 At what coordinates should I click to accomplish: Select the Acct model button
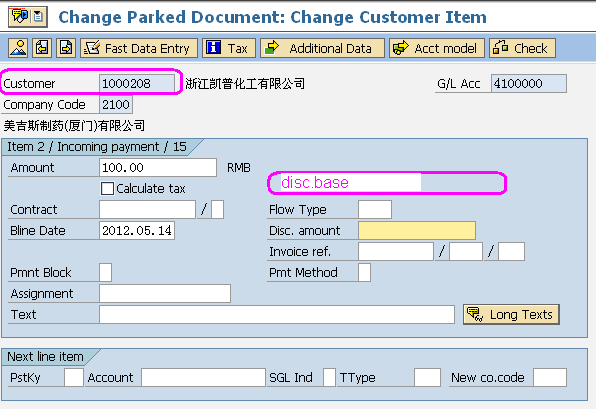[x=437, y=48]
